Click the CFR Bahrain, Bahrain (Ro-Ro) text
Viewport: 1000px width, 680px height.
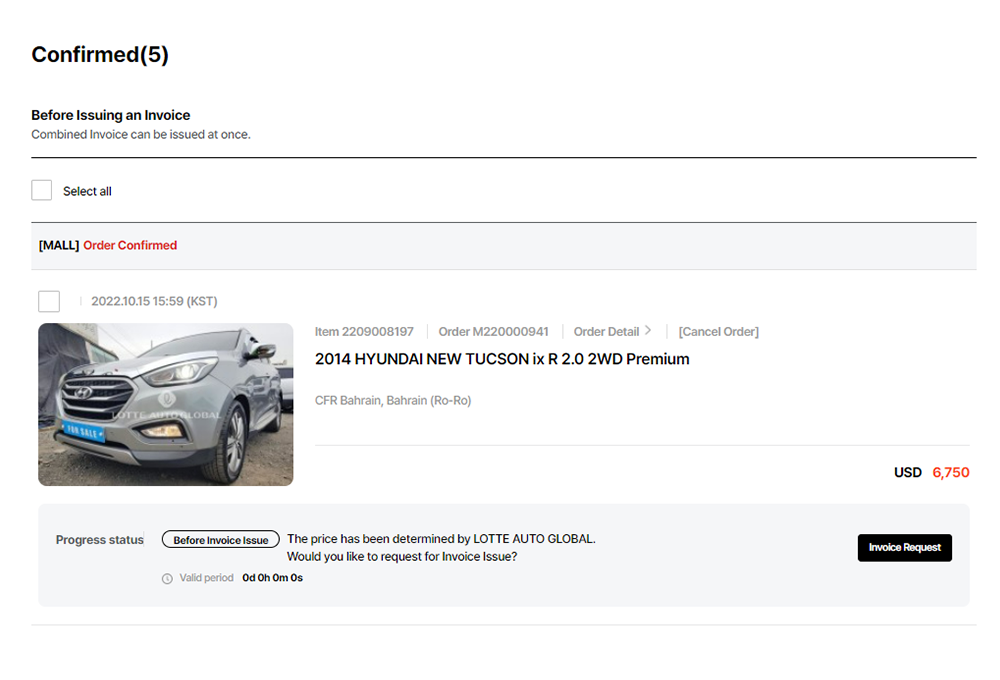click(393, 401)
